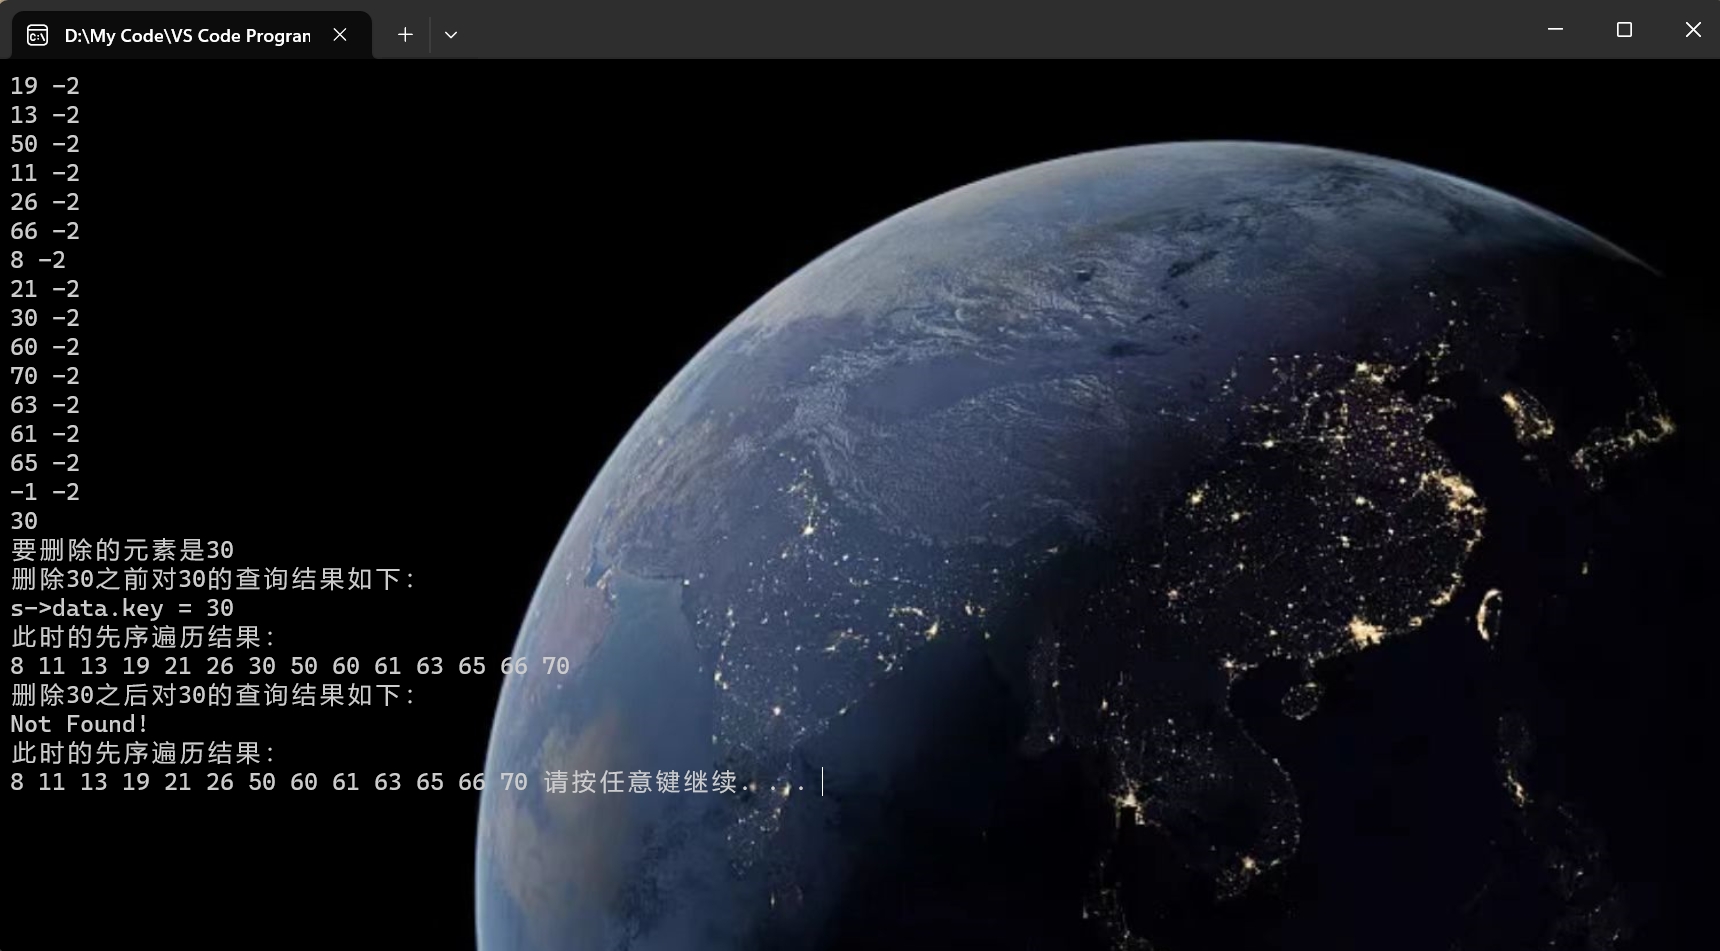Click the terminator line "-1 -2"
The image size is (1720, 951).
click(45, 492)
